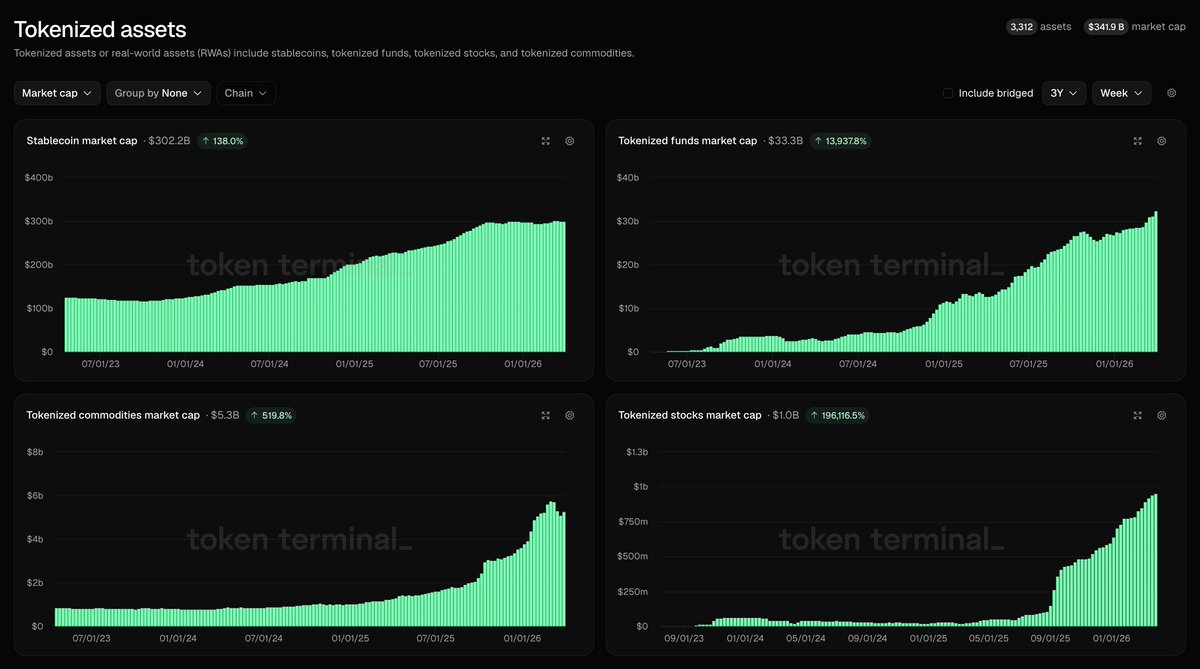Click the 3,312 assets count badge
This screenshot has height=669, width=1200.
pyautogui.click(x=1021, y=27)
